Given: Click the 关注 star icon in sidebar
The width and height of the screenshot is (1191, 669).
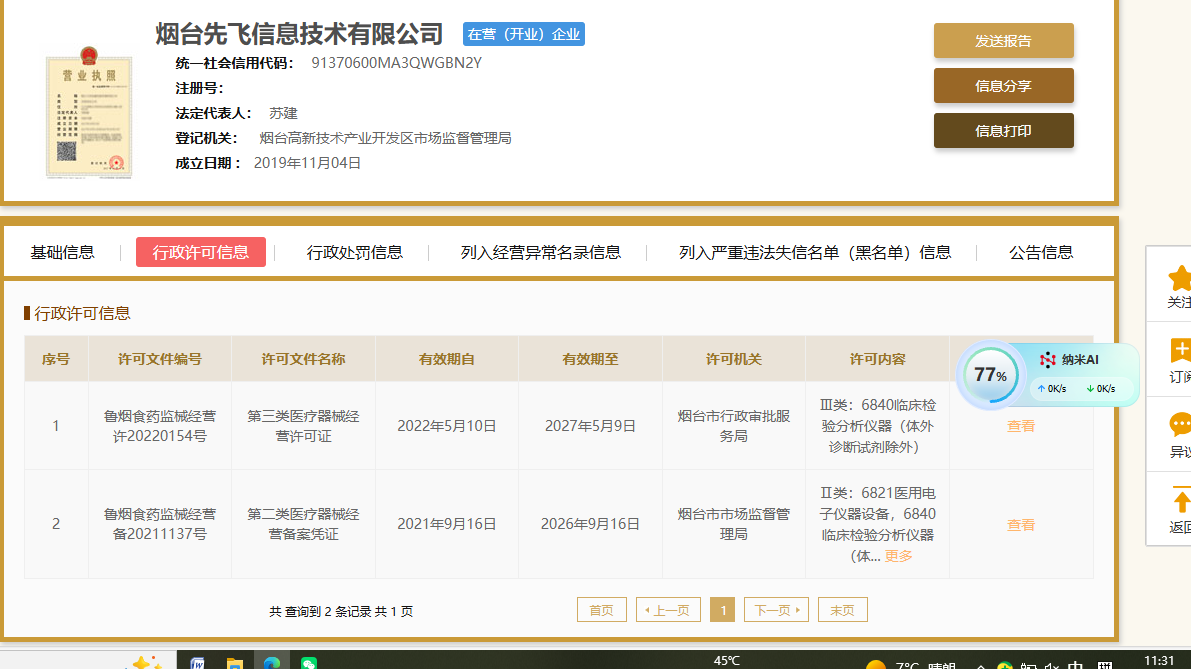Looking at the screenshot, I should 1180,277.
